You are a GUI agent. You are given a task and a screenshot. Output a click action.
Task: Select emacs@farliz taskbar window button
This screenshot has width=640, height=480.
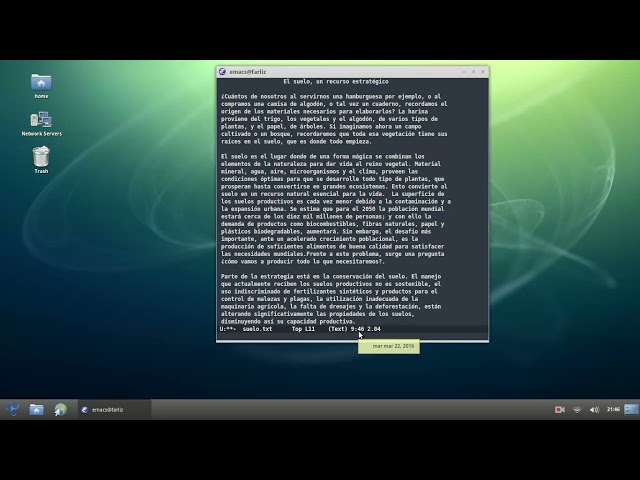tap(114, 409)
